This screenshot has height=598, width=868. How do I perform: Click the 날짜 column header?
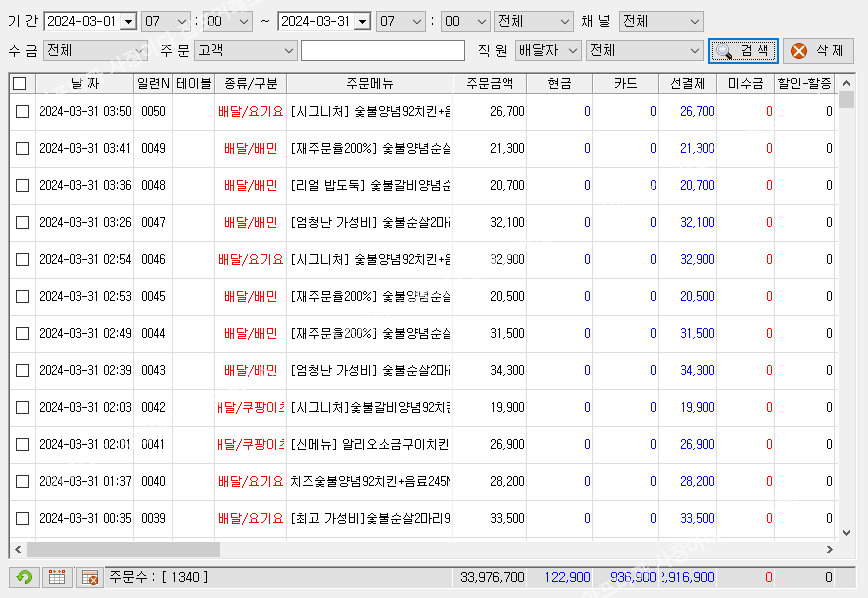(84, 84)
